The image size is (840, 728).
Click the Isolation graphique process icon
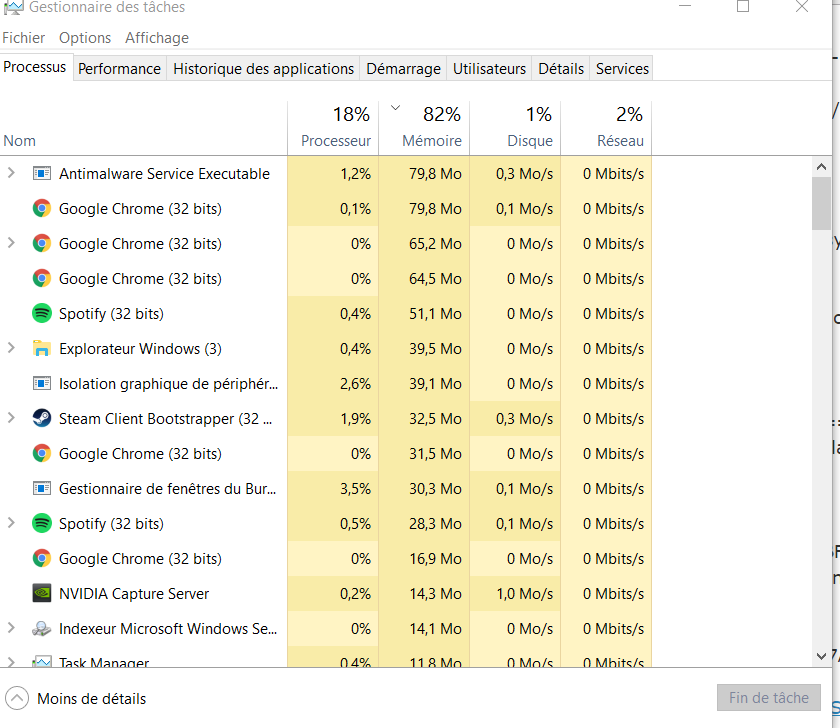pyautogui.click(x=41, y=384)
